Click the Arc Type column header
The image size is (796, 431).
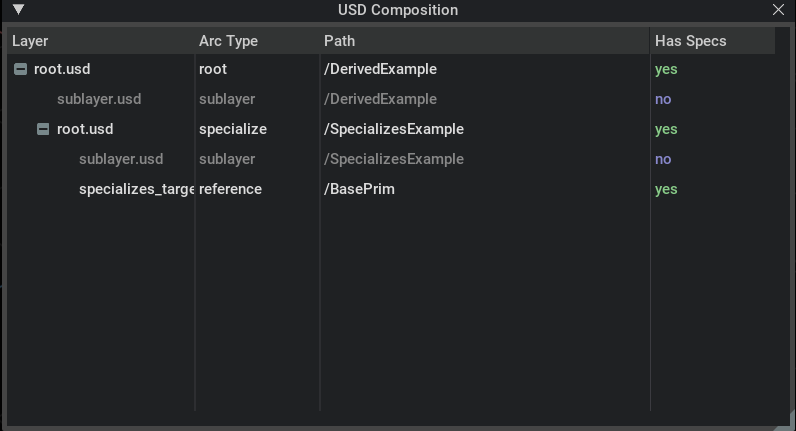[x=228, y=41]
